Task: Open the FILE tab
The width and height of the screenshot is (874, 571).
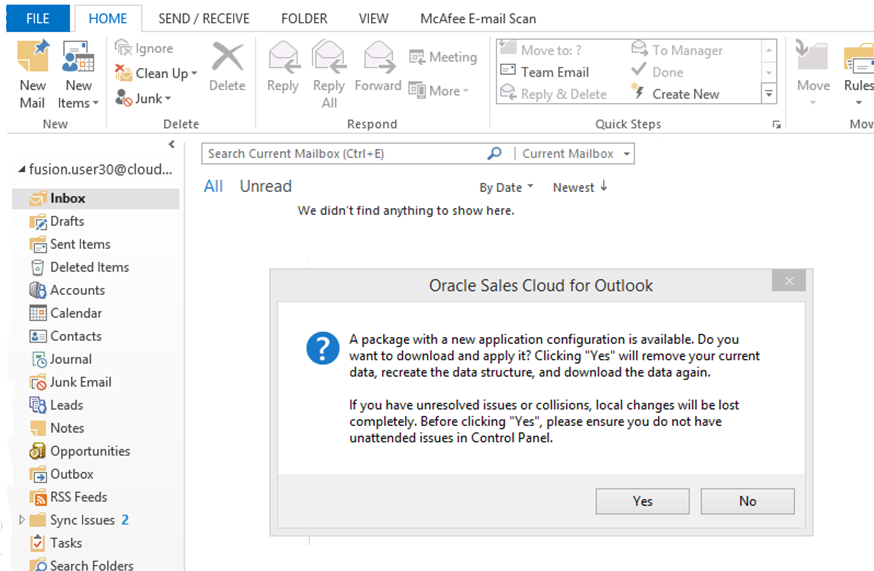Action: tap(38, 18)
